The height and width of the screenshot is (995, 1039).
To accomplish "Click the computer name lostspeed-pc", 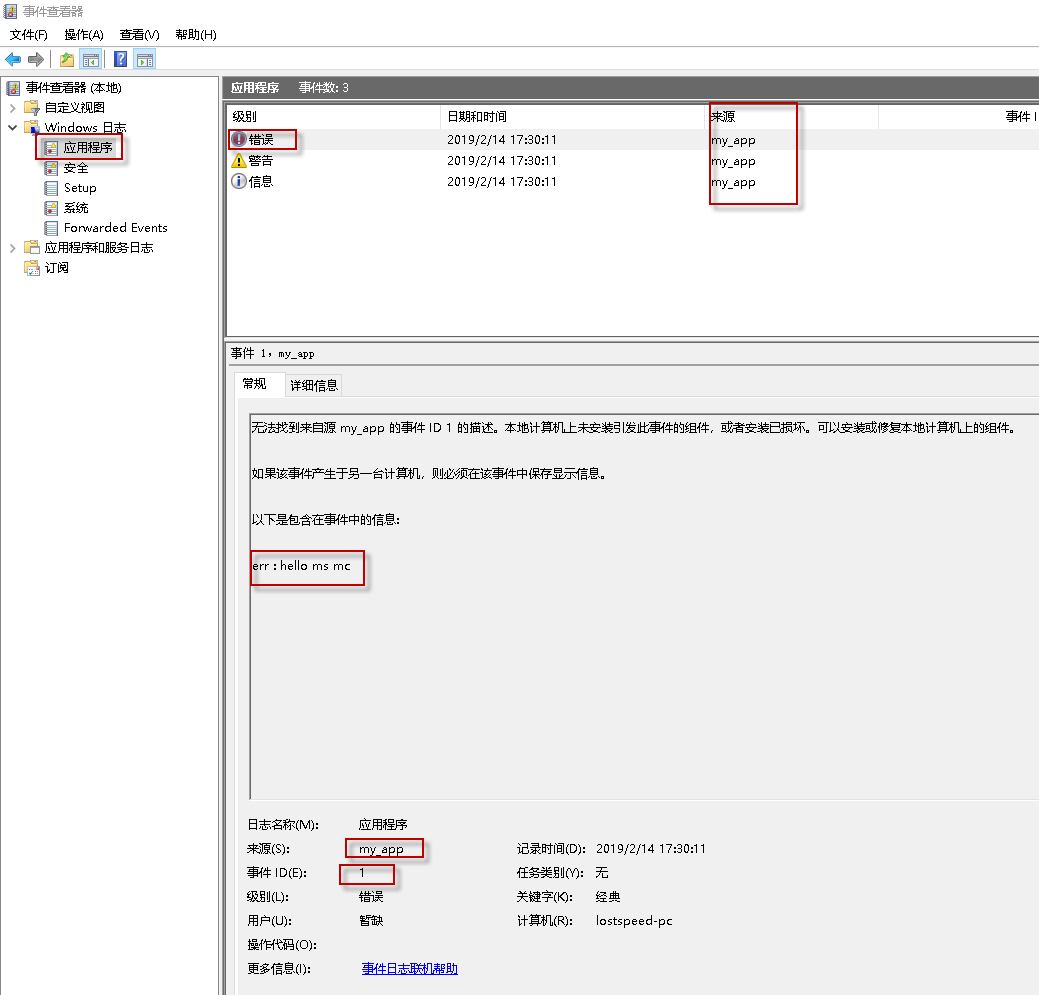I will point(634,921).
